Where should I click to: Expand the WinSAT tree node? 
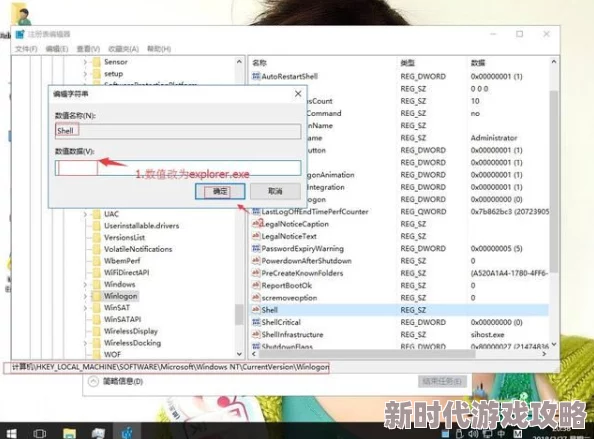coord(85,308)
